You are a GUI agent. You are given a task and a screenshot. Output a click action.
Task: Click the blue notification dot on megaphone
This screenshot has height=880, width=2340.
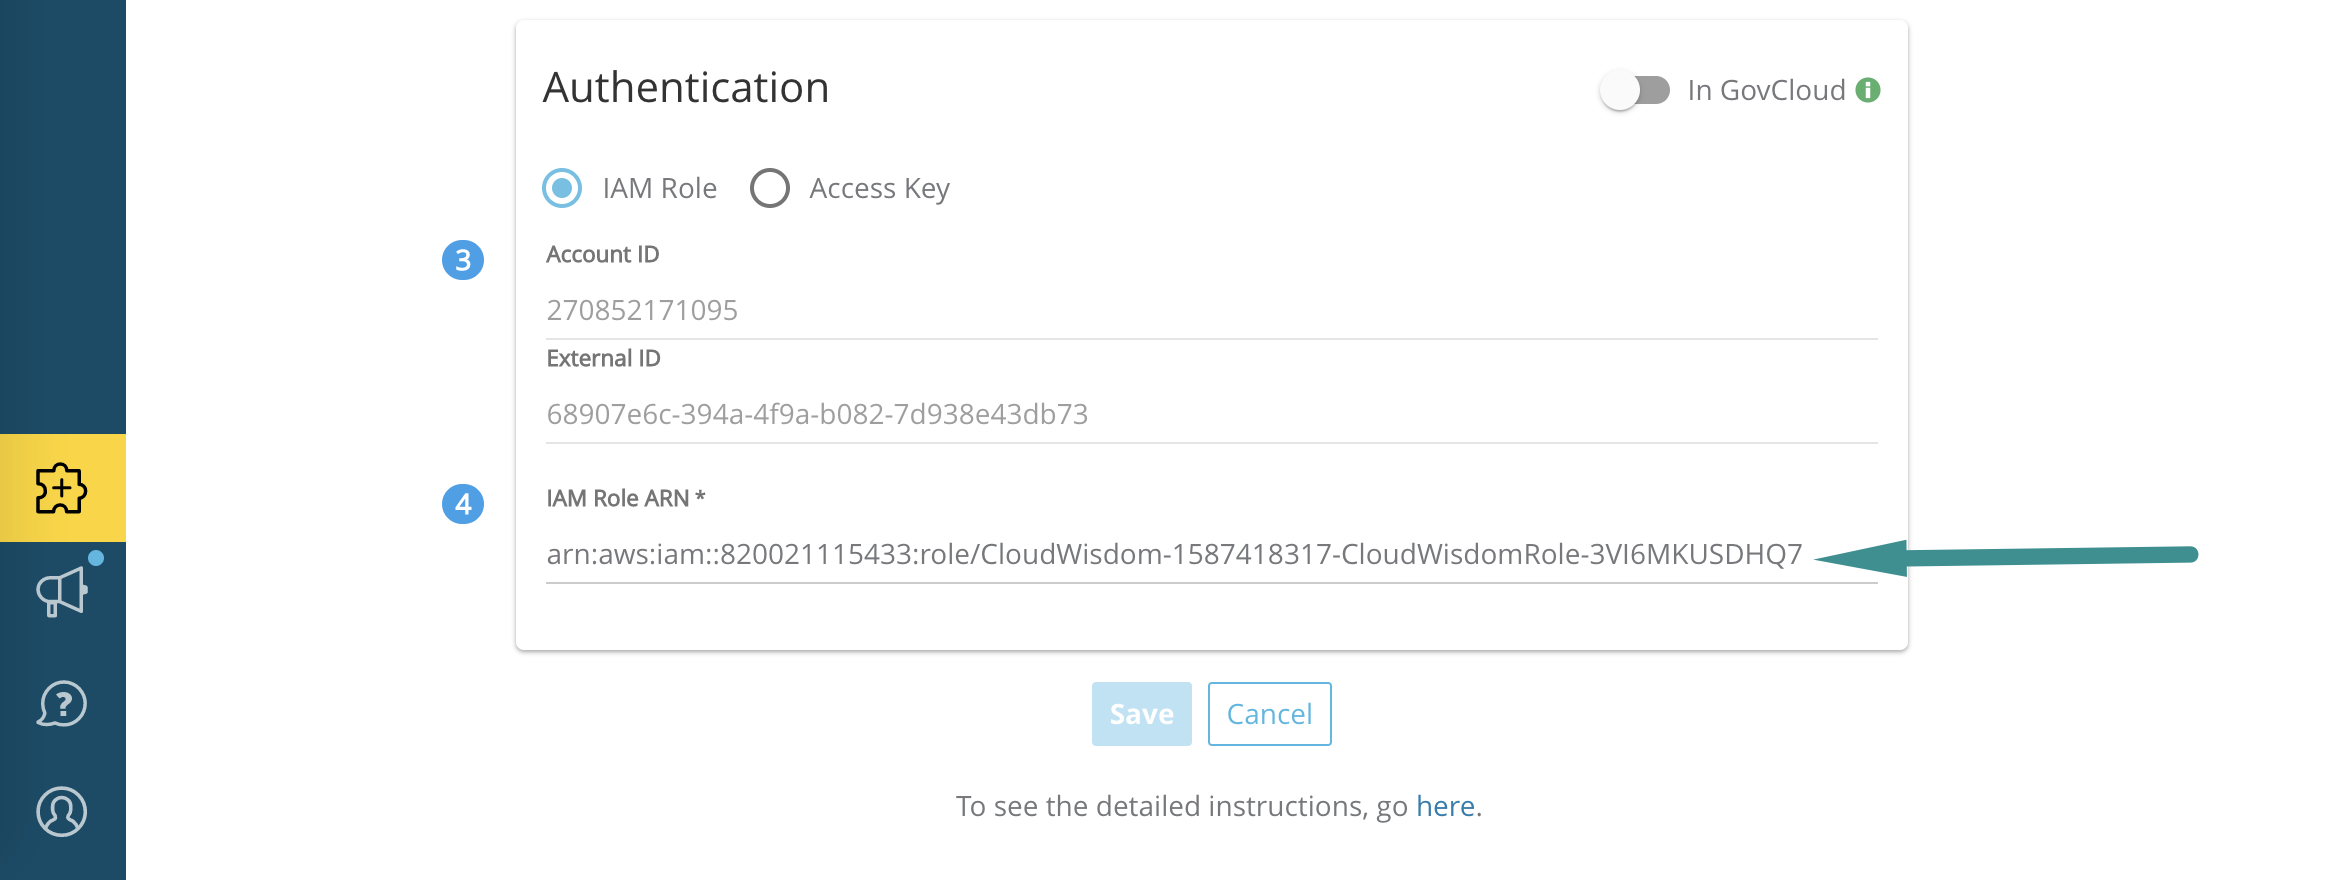(96, 558)
